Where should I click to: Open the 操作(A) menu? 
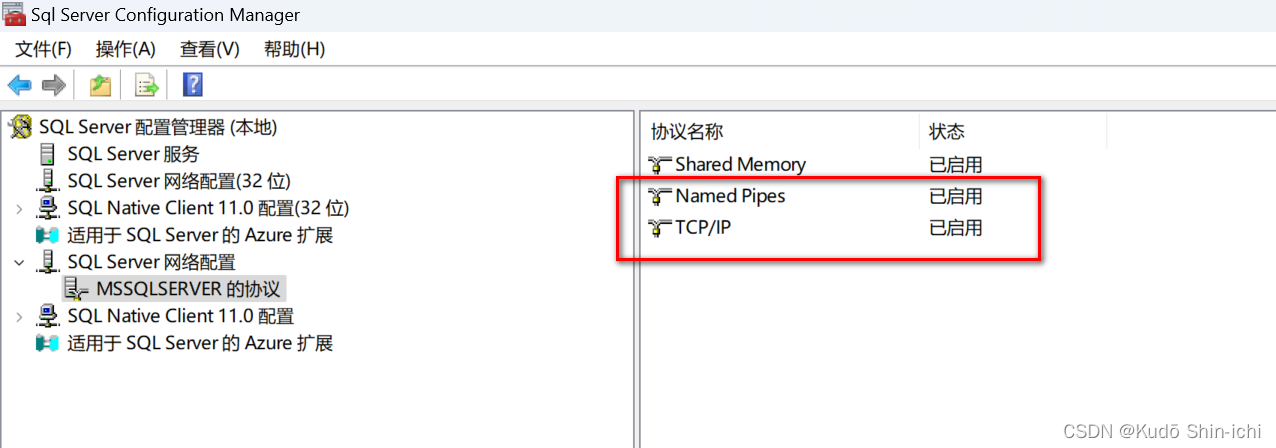point(126,49)
